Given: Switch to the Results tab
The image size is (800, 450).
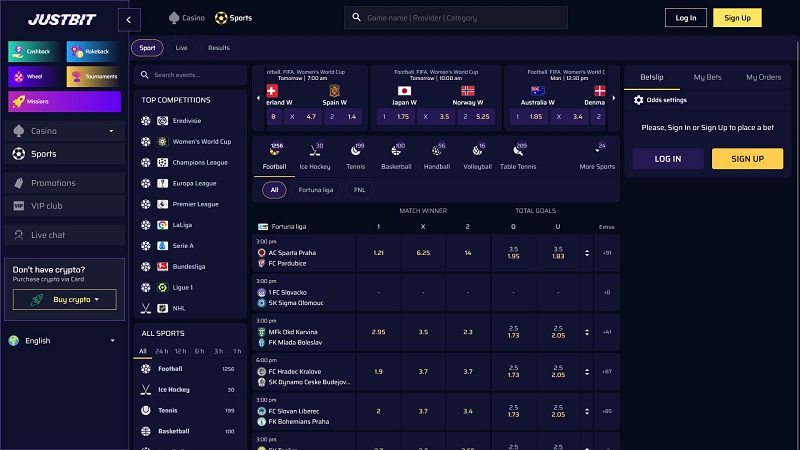Looking at the screenshot, I should tap(218, 48).
